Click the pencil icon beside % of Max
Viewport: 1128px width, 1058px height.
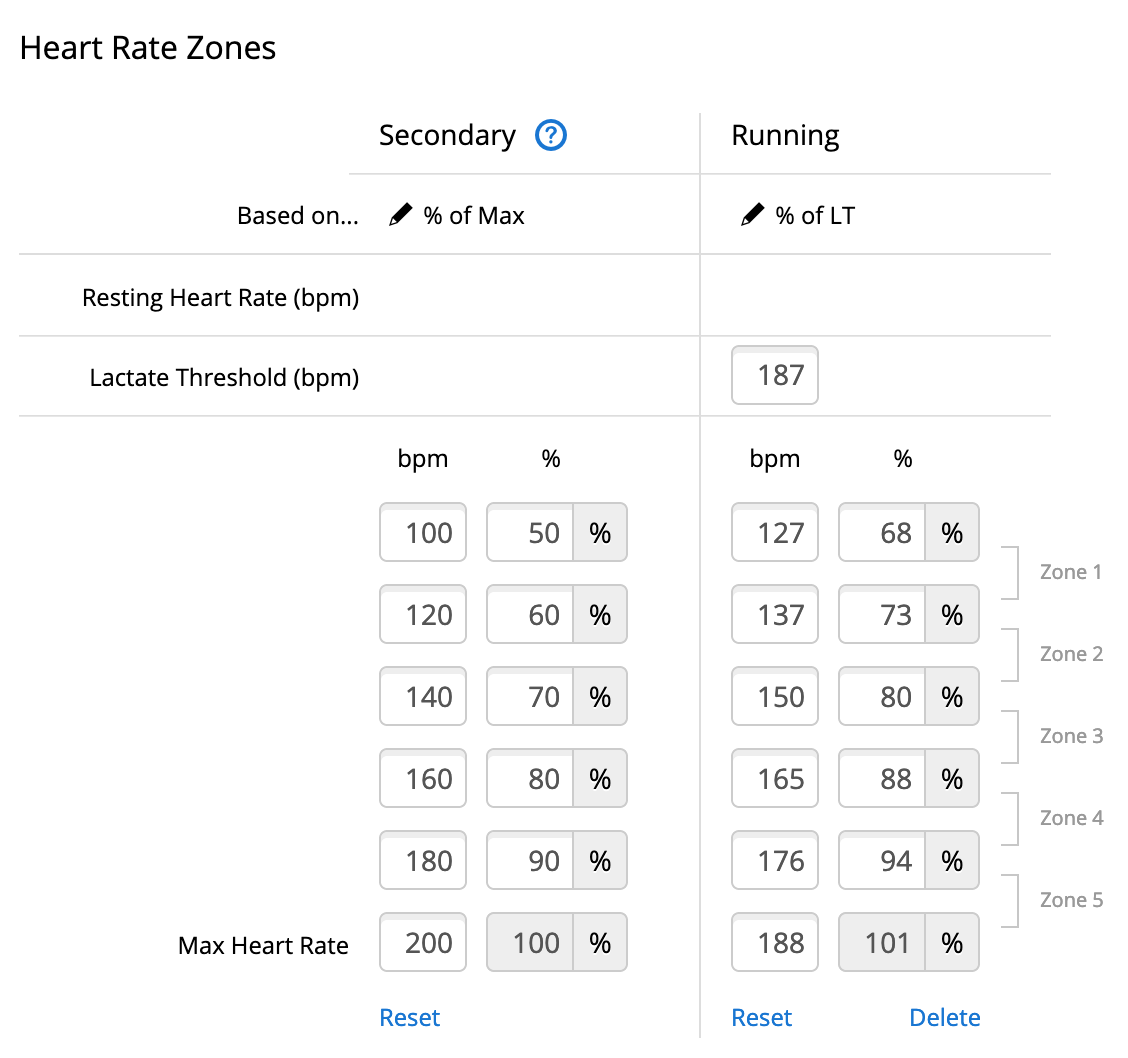tap(400, 215)
